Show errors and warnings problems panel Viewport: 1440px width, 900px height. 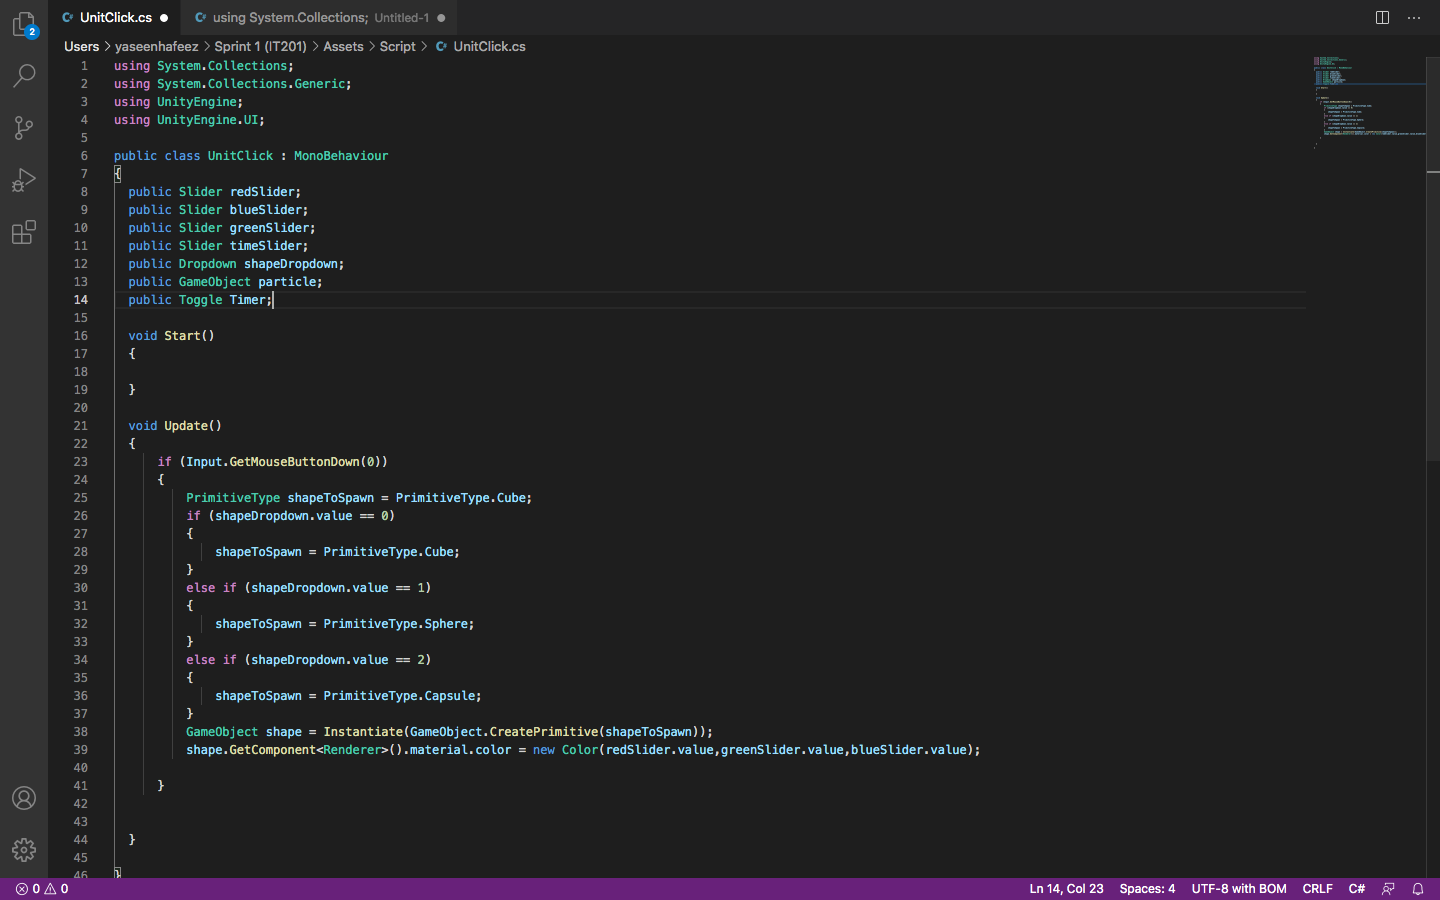click(x=42, y=889)
